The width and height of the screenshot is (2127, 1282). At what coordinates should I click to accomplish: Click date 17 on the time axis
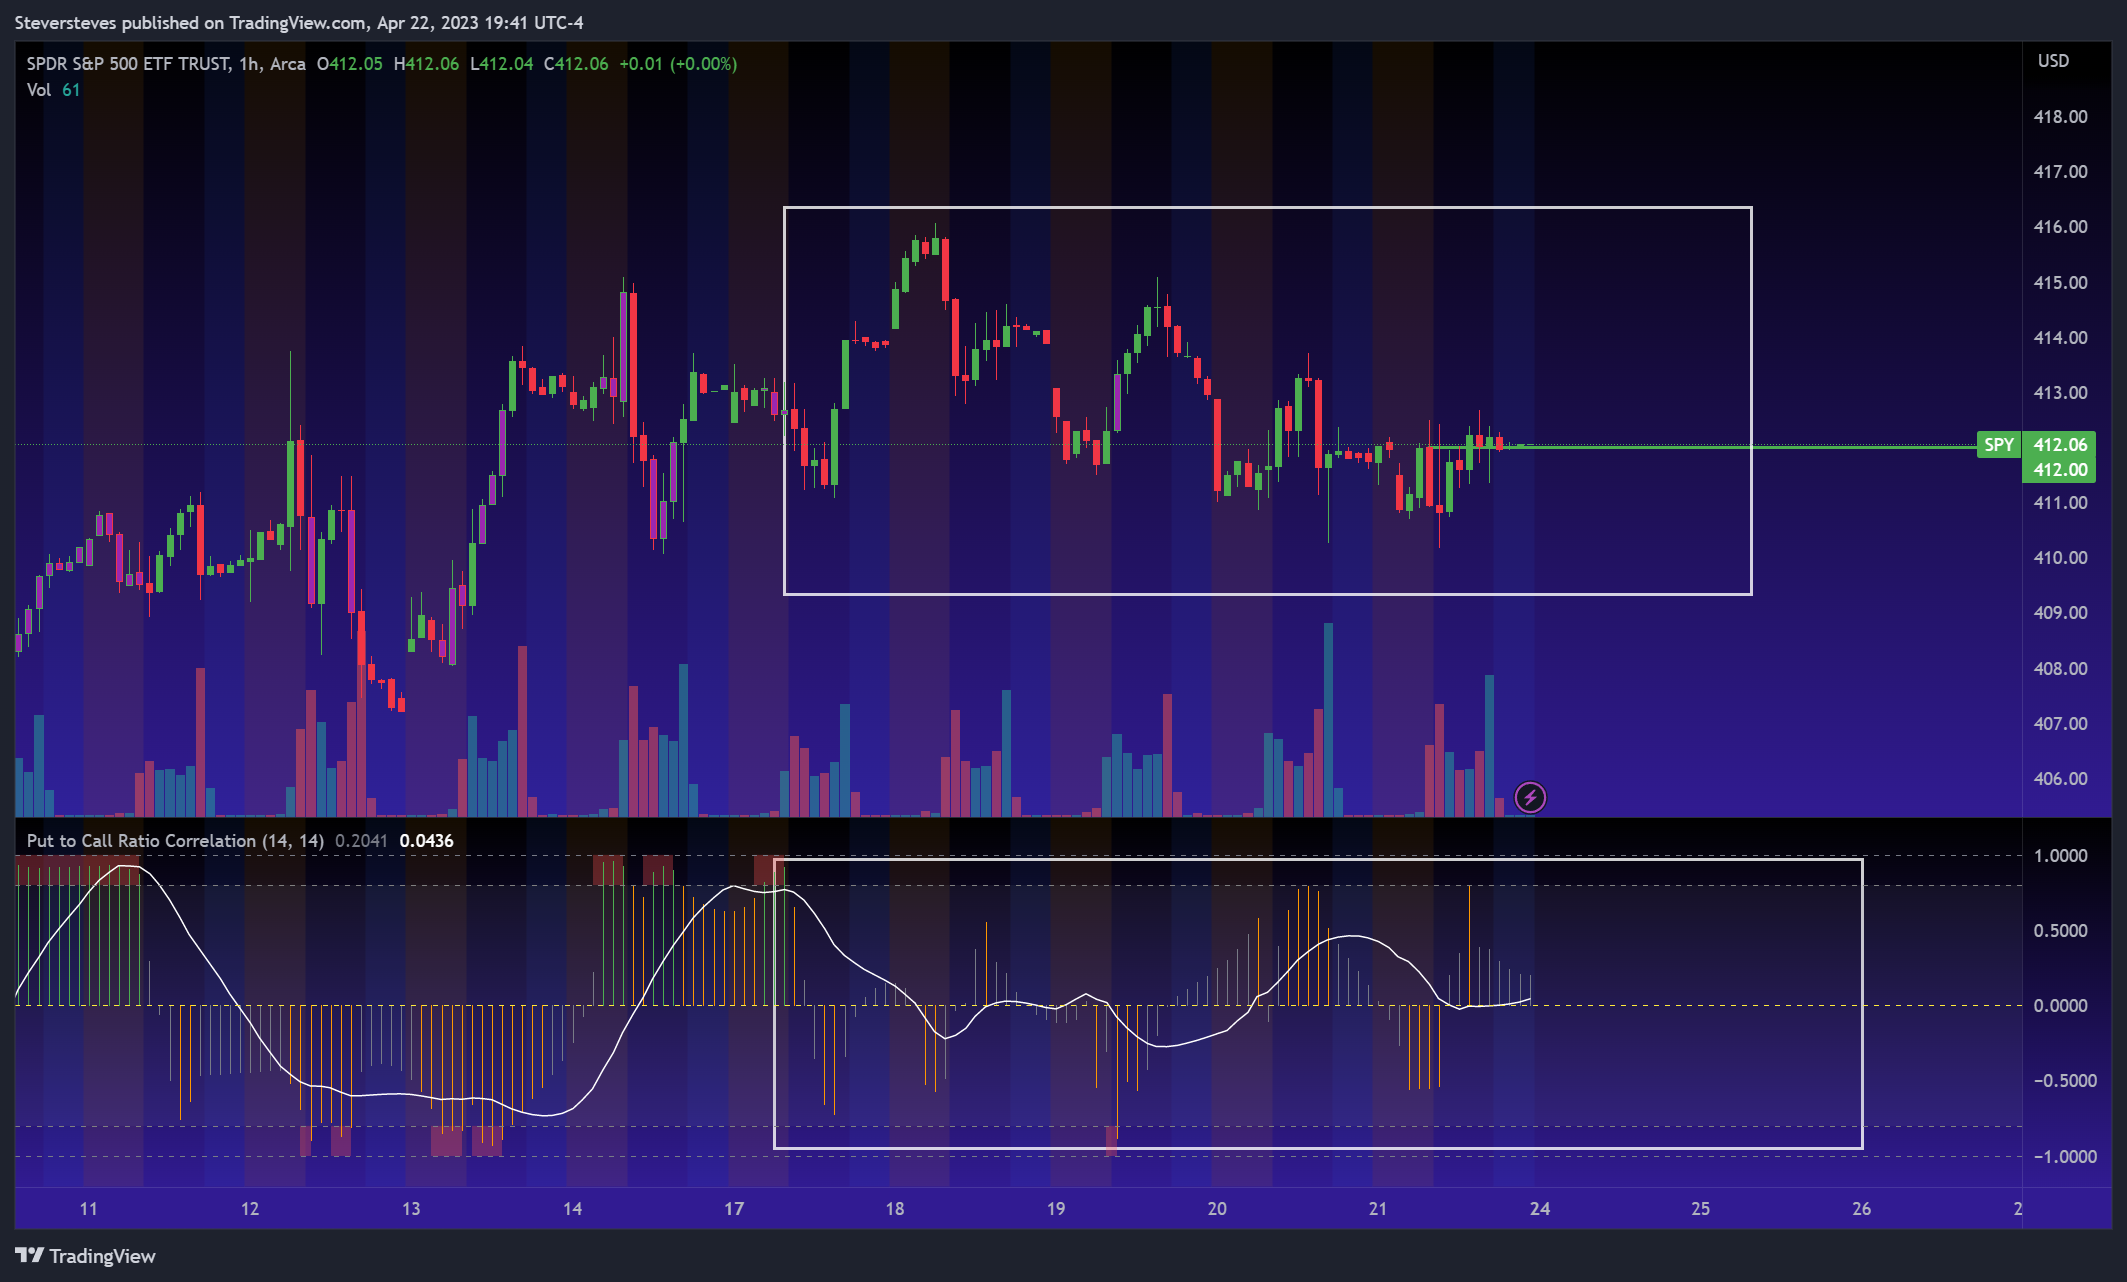pyautogui.click(x=734, y=1209)
